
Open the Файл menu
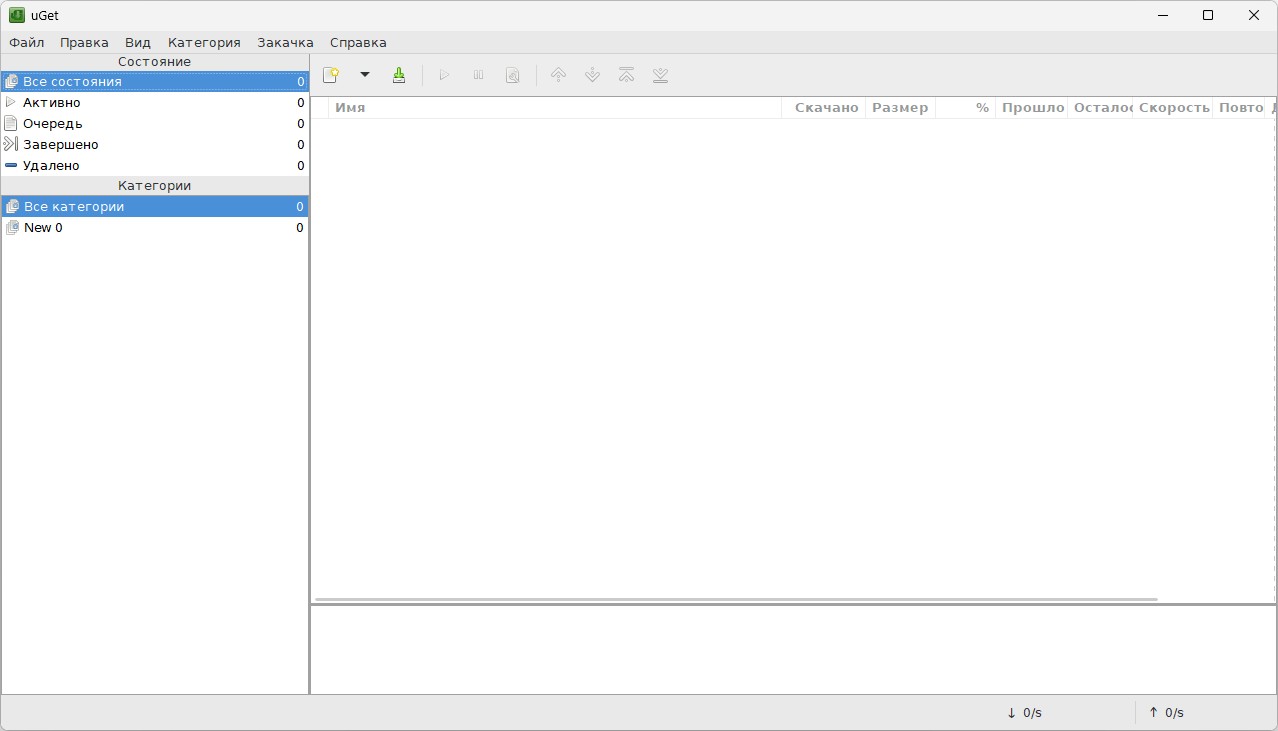pyautogui.click(x=27, y=43)
